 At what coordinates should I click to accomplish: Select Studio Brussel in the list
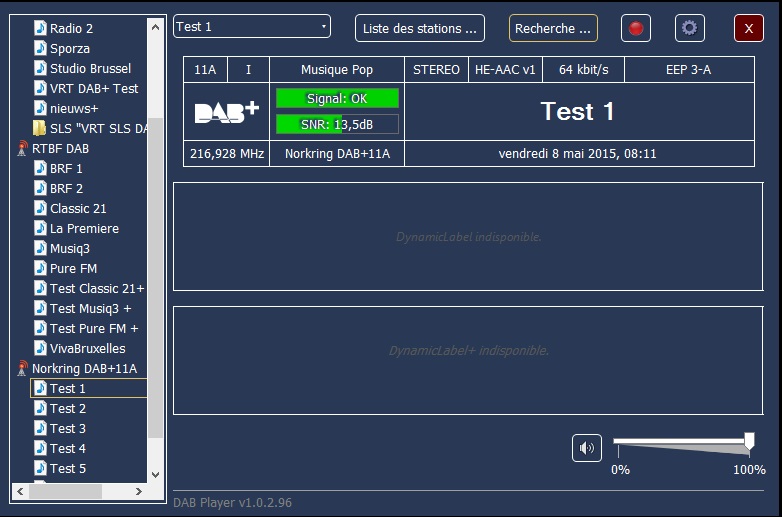[x=90, y=68]
